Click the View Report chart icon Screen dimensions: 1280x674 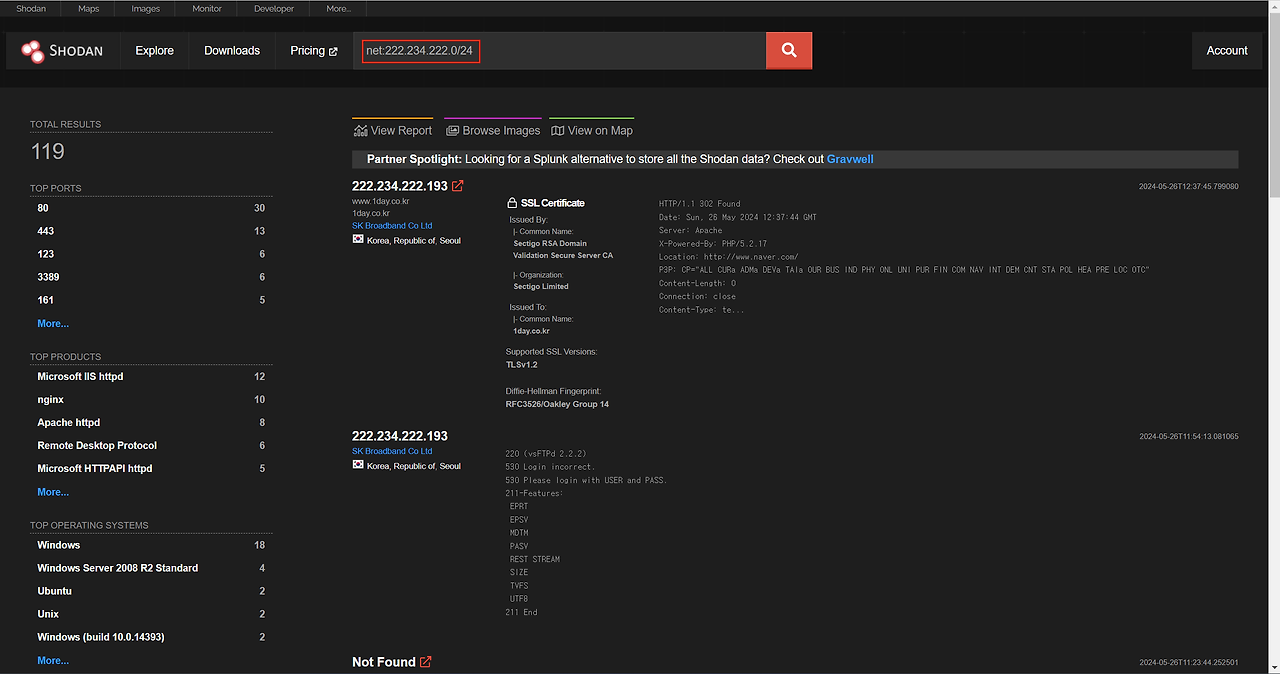tap(360, 131)
